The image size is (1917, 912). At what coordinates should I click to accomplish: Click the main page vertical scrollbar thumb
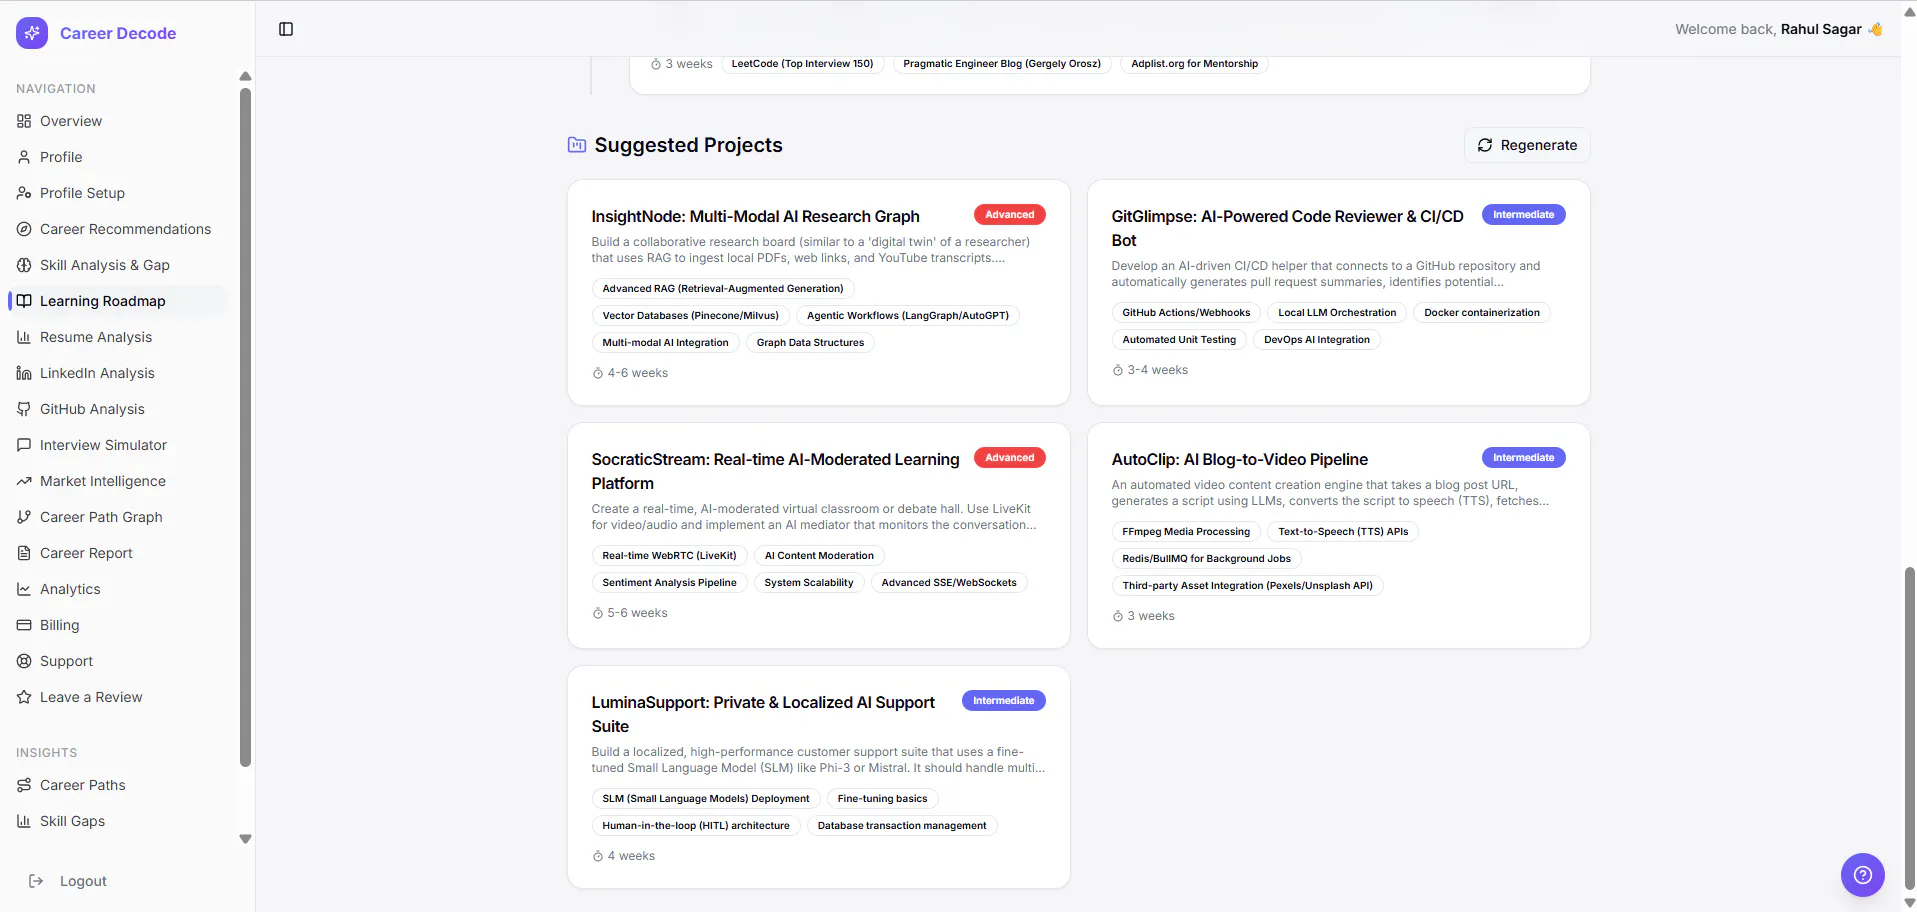coord(1909,728)
